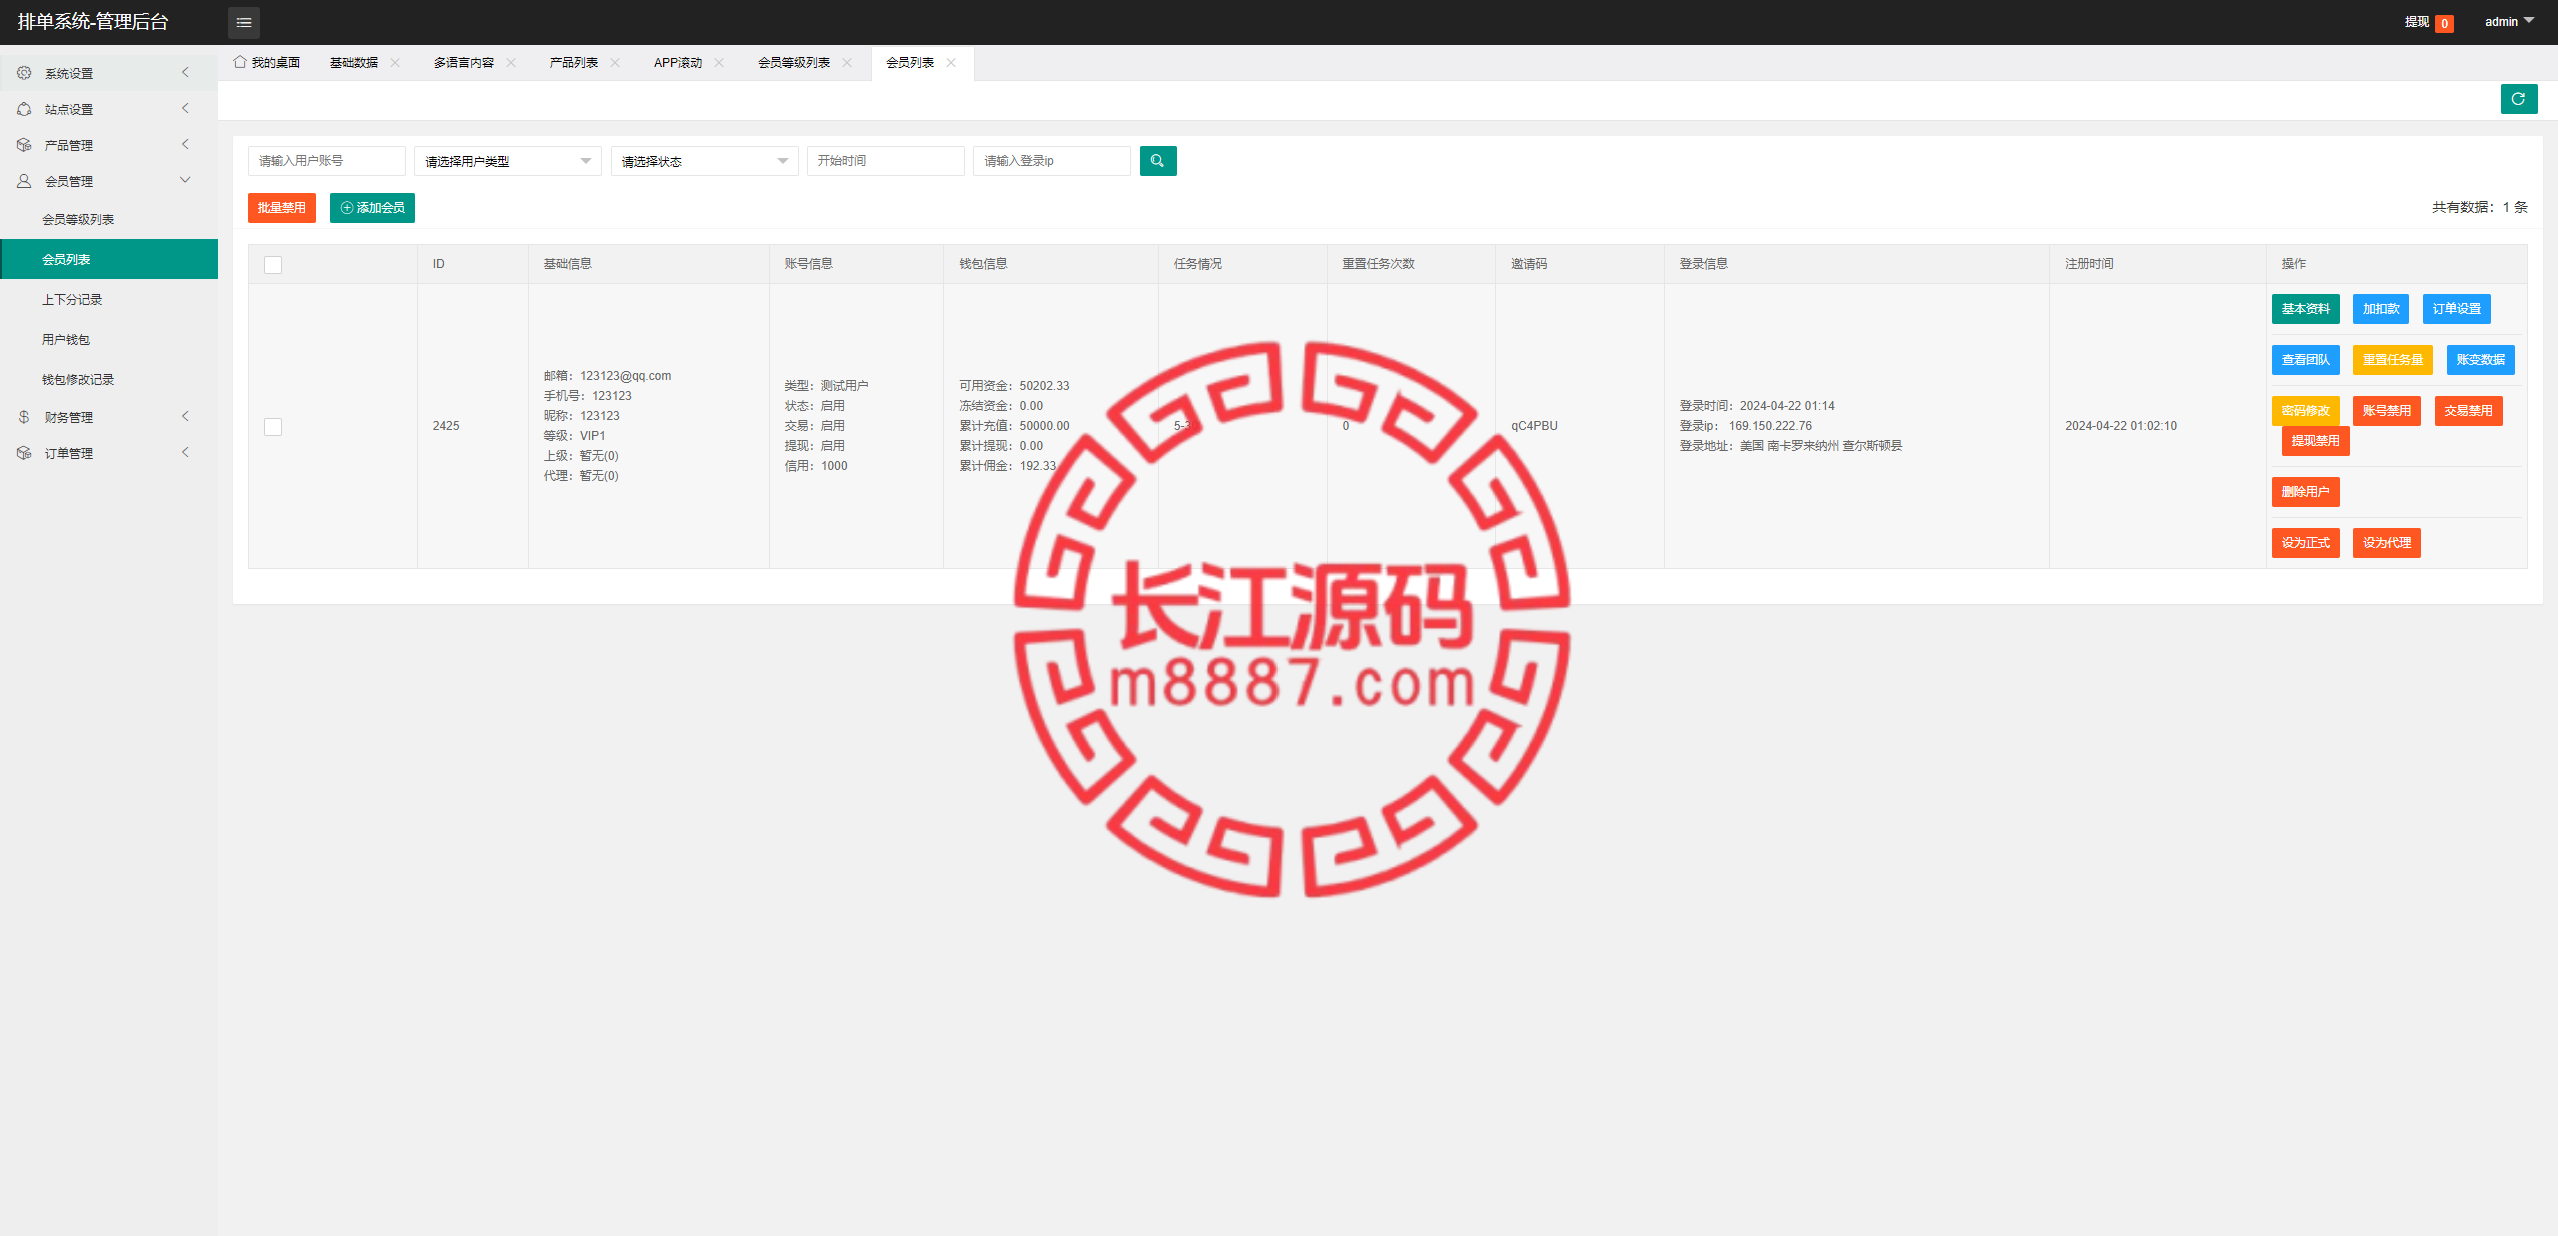
Task: Expand the 站点设置 menu chevron
Action: (x=185, y=108)
